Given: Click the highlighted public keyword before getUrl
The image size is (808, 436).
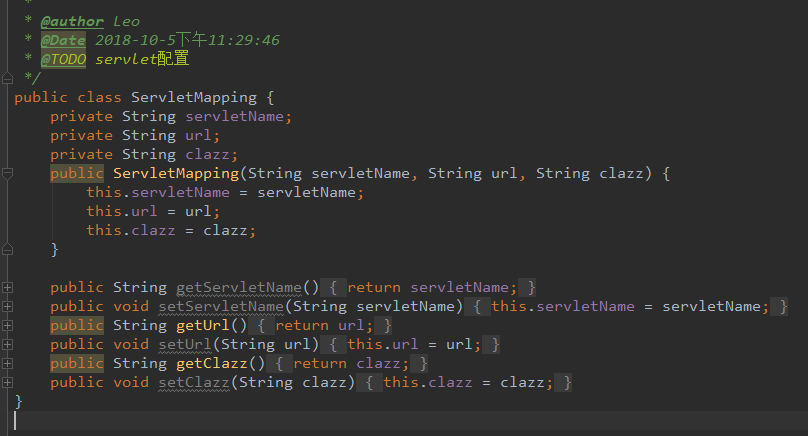Looking at the screenshot, I should click(x=77, y=326).
